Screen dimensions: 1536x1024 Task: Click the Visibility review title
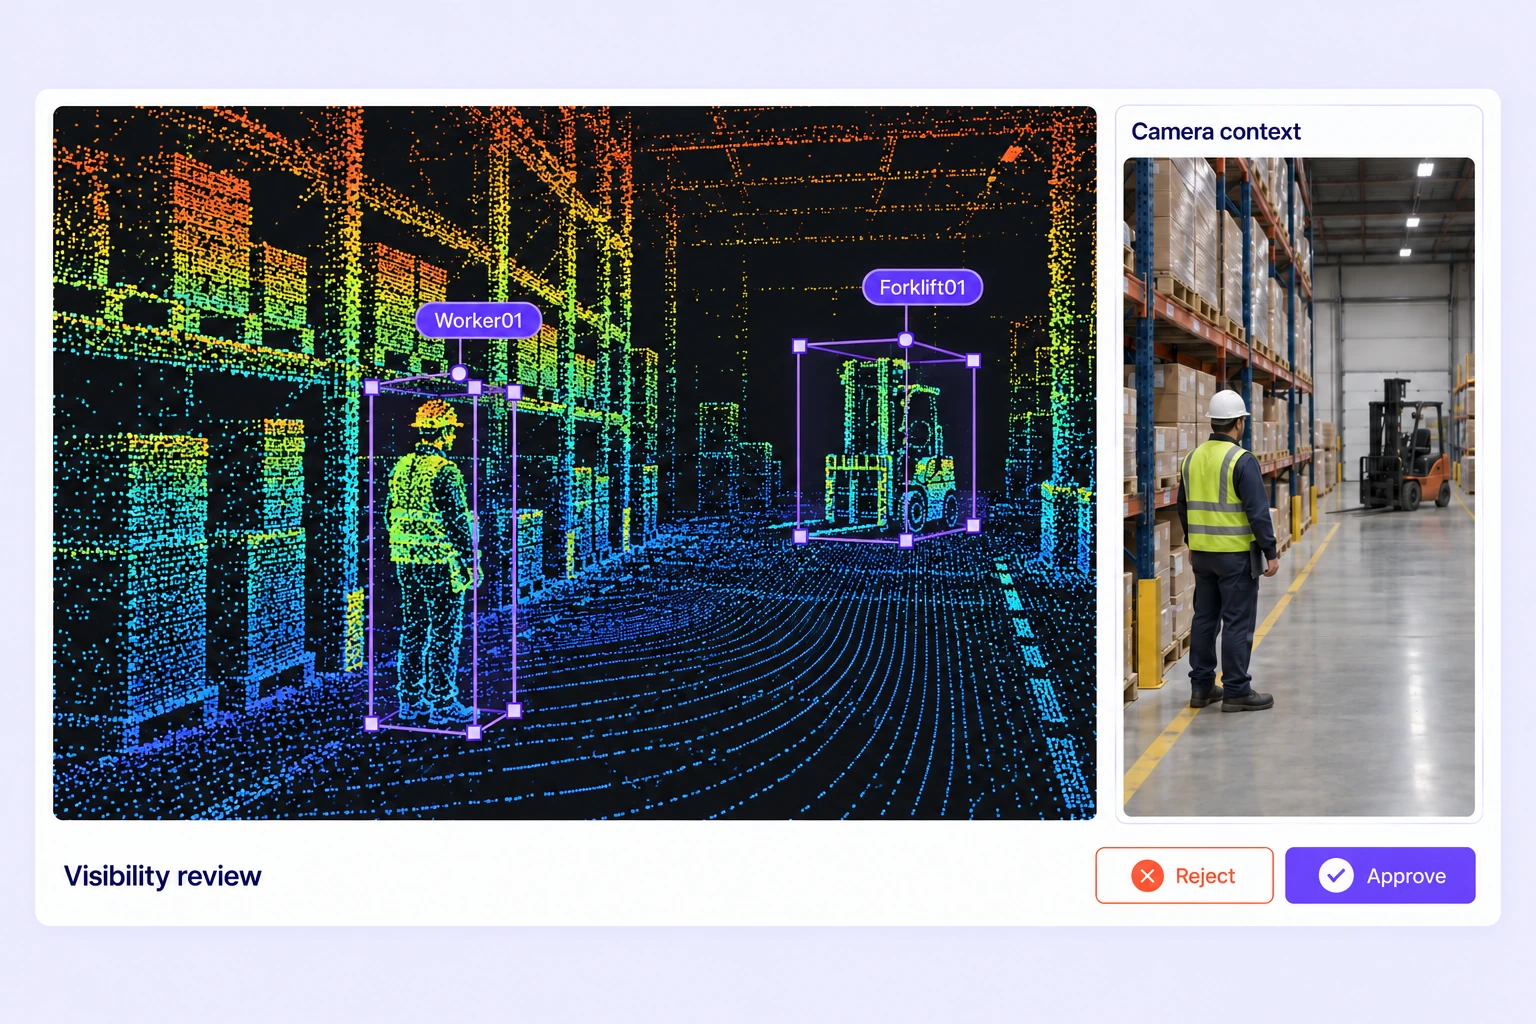[x=162, y=876]
